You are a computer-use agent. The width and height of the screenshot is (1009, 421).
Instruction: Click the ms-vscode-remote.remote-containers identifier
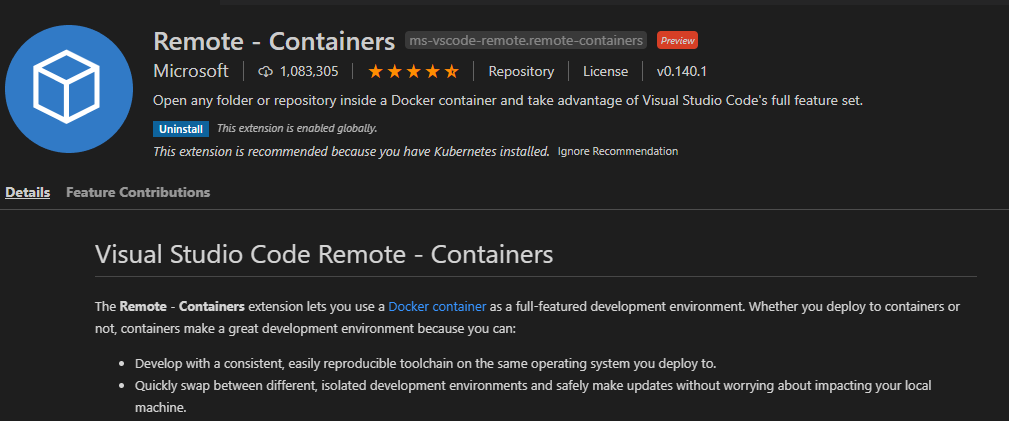coord(526,41)
